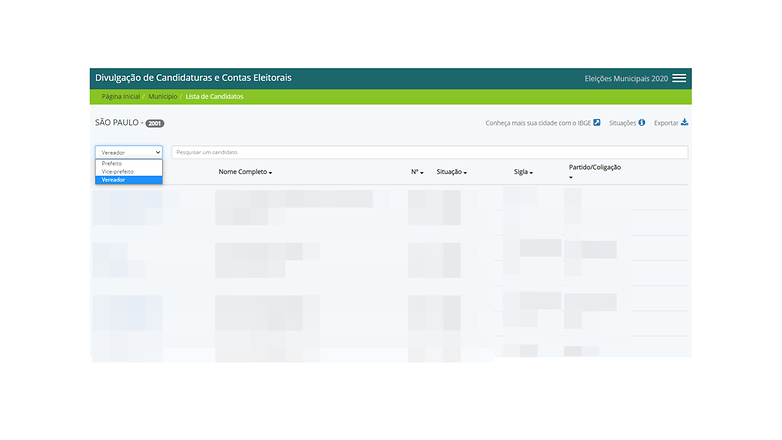Select Vice-prefeito in the dropdown list
The width and height of the screenshot is (782, 440).
[x=129, y=172]
